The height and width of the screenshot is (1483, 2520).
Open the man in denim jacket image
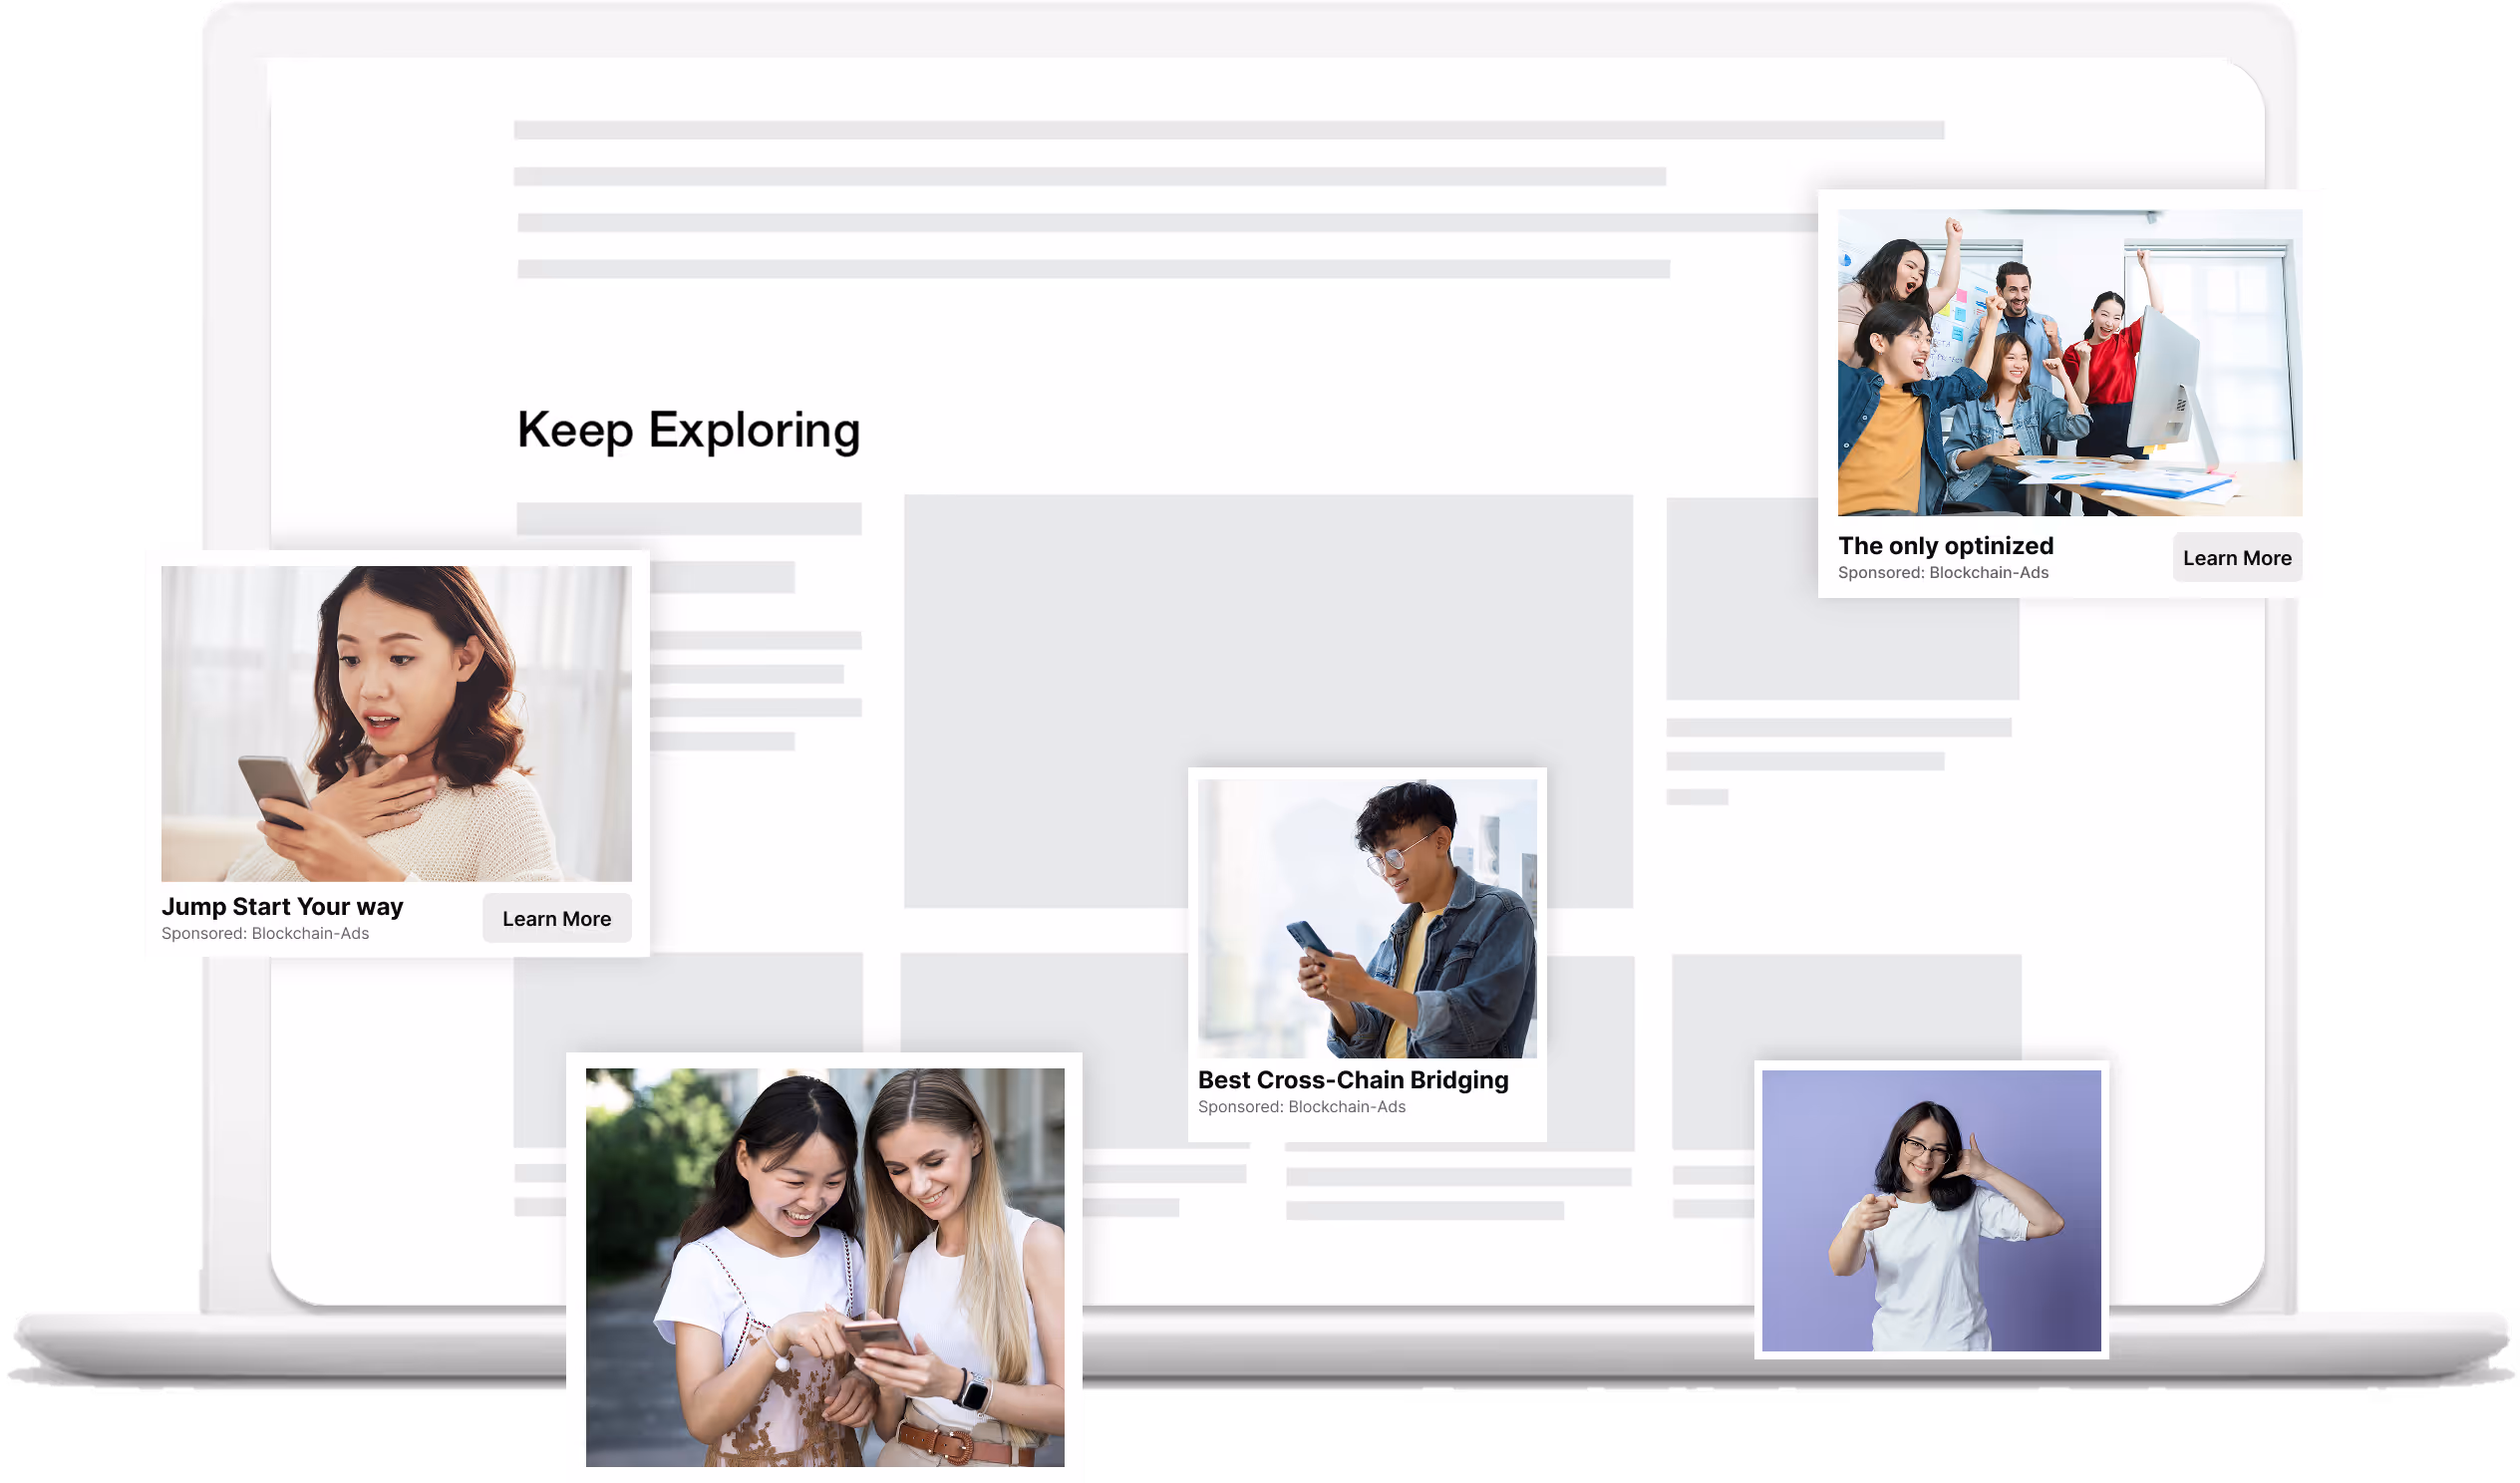(1366, 918)
